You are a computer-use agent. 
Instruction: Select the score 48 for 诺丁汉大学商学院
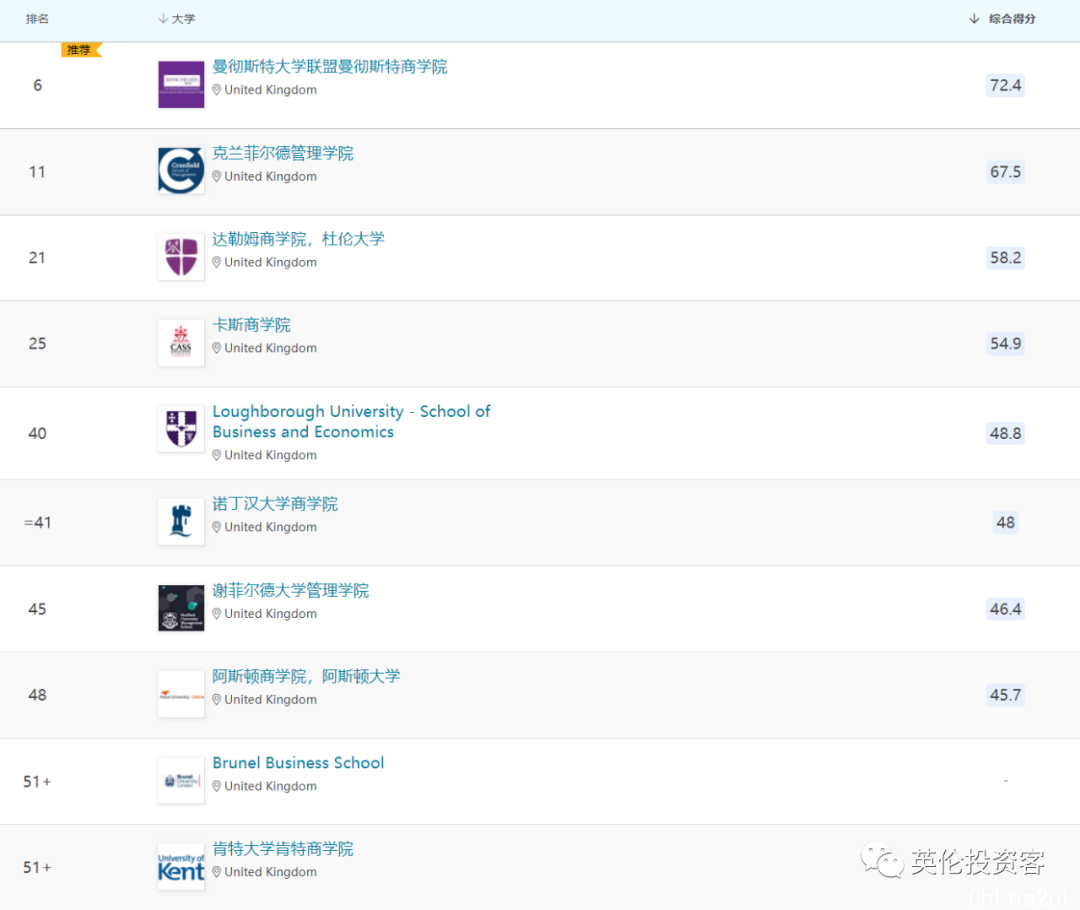1006,522
